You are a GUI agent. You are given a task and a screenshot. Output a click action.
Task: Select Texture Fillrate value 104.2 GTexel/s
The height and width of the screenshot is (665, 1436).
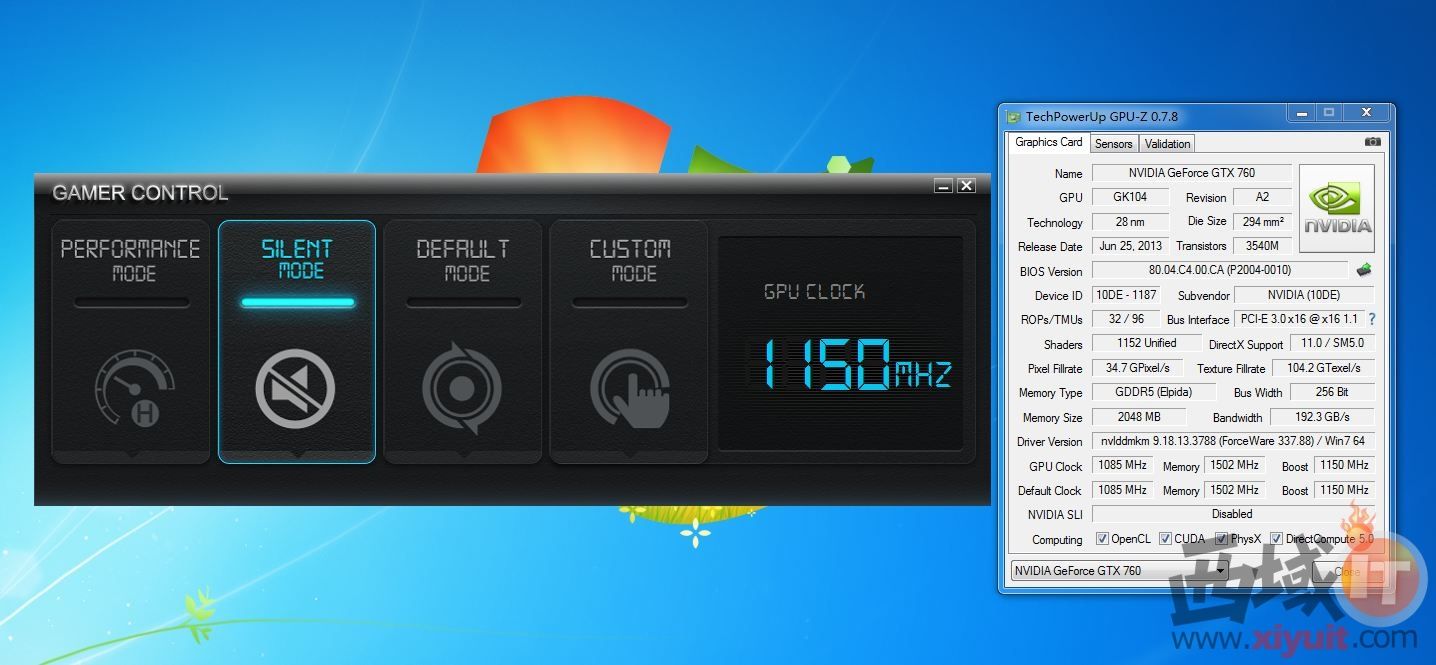[x=1323, y=368]
